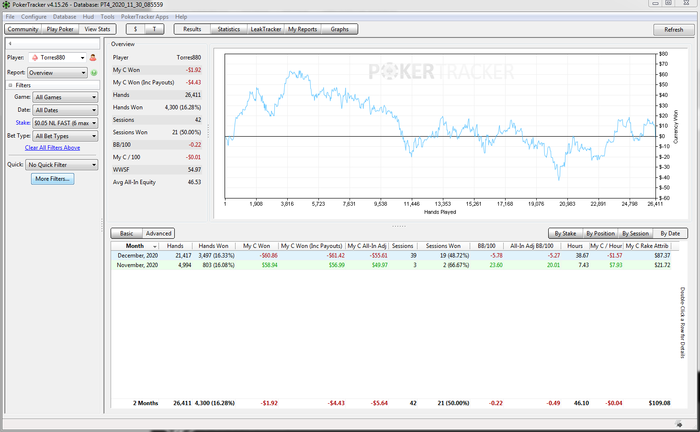Click November's $58.94 My C Won value

tap(270, 265)
